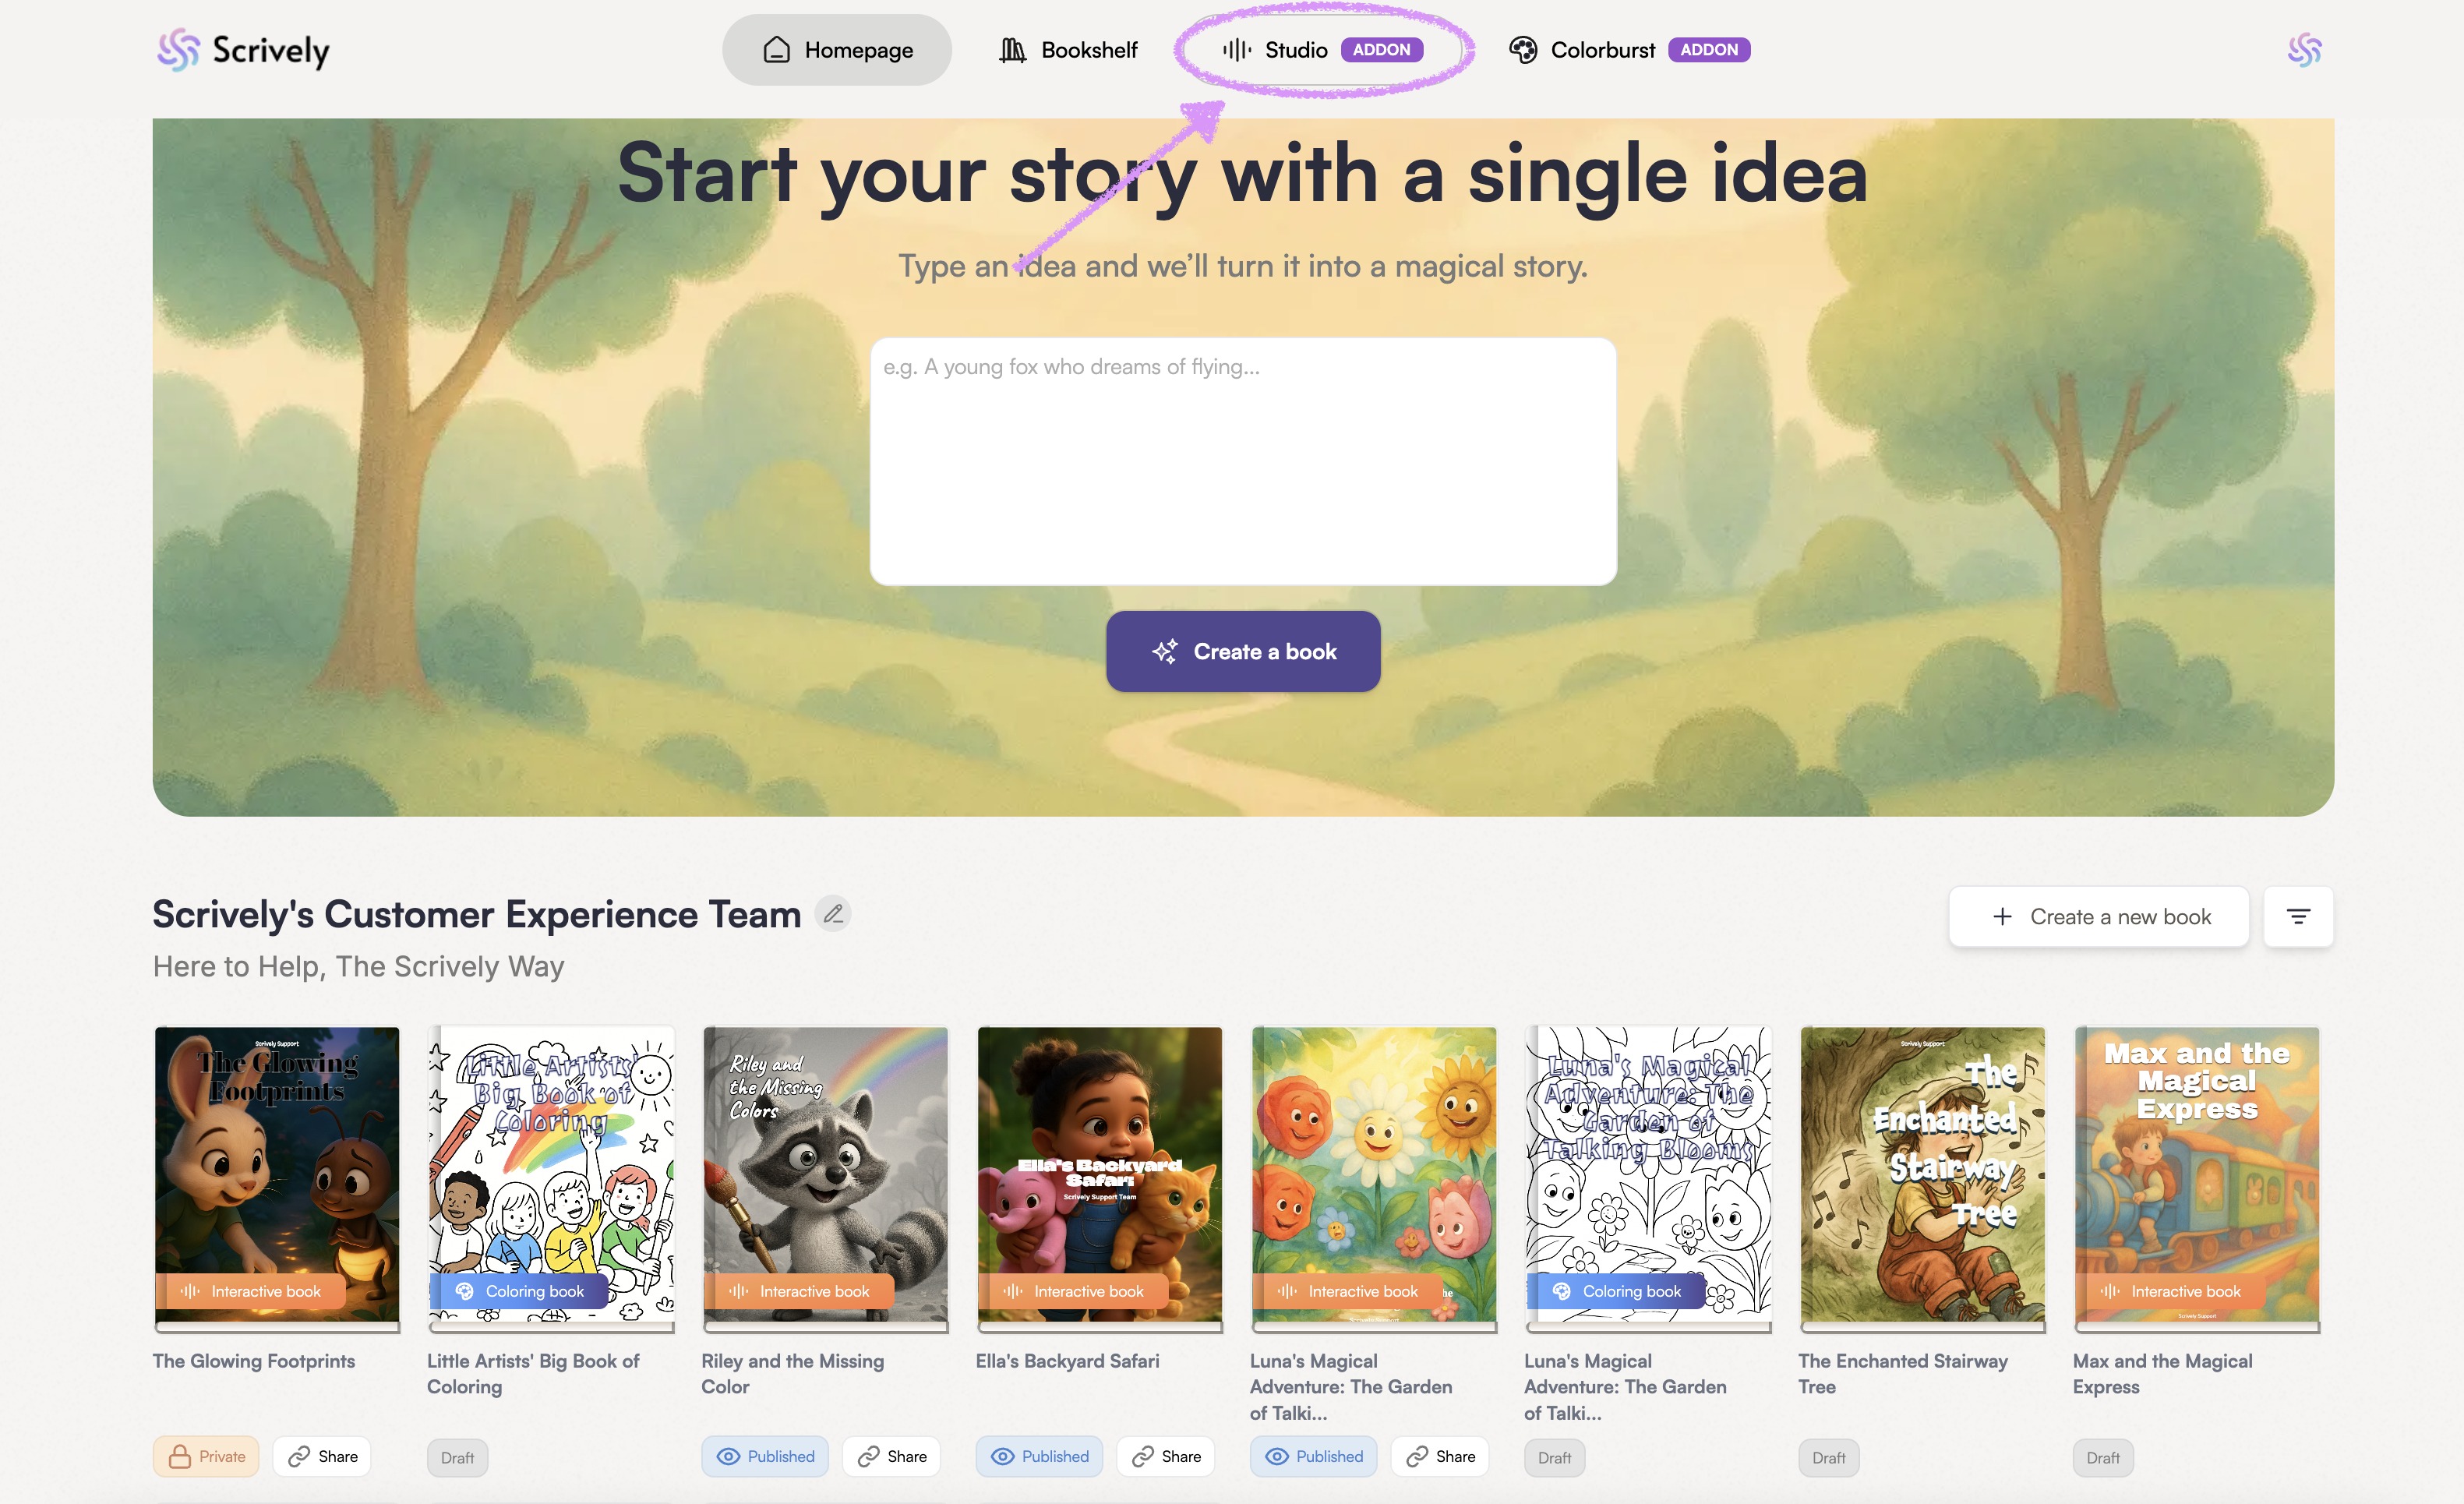Open the Draft status of Little Artists' Big Book
2464x1504 pixels.
[458, 1457]
